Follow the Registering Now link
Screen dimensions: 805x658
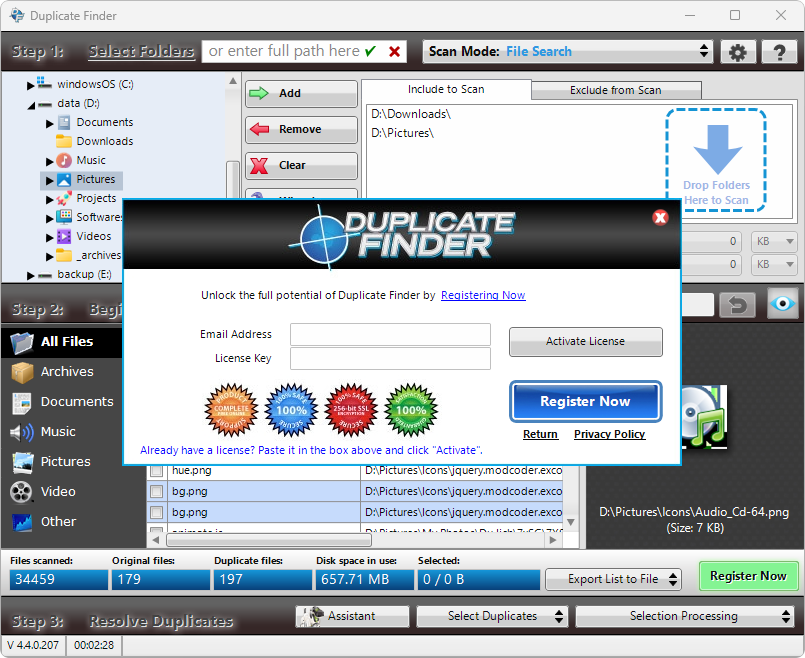coord(483,295)
